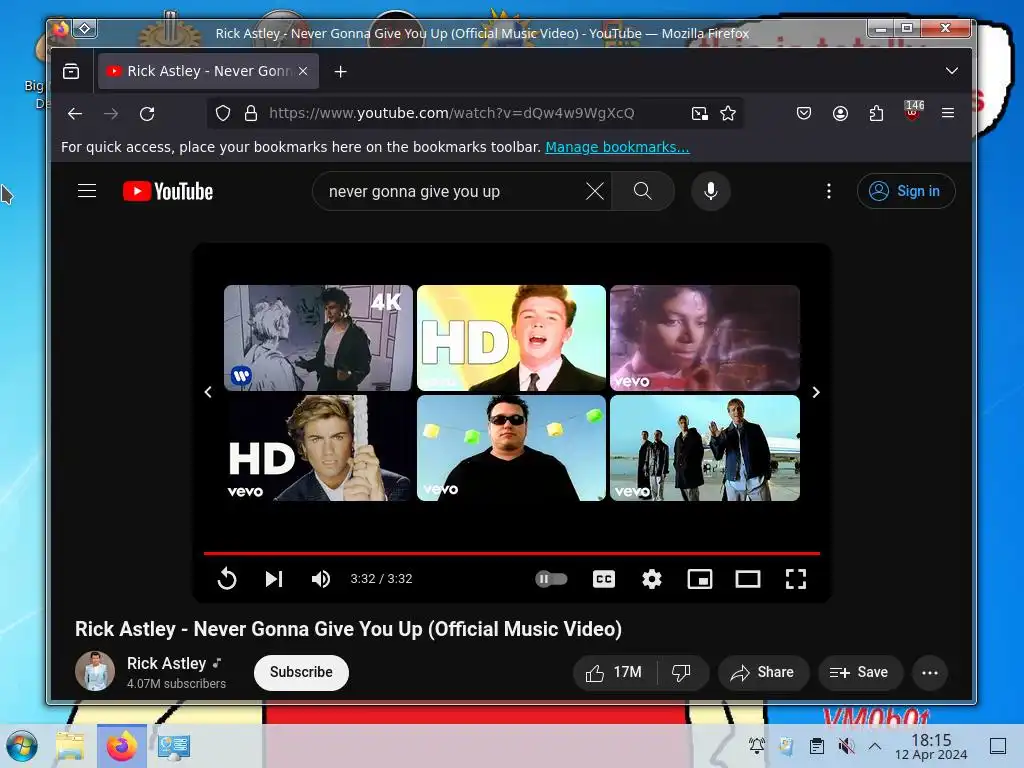Open YouTube settings three-dot menu
1024x768 pixels.
click(829, 191)
